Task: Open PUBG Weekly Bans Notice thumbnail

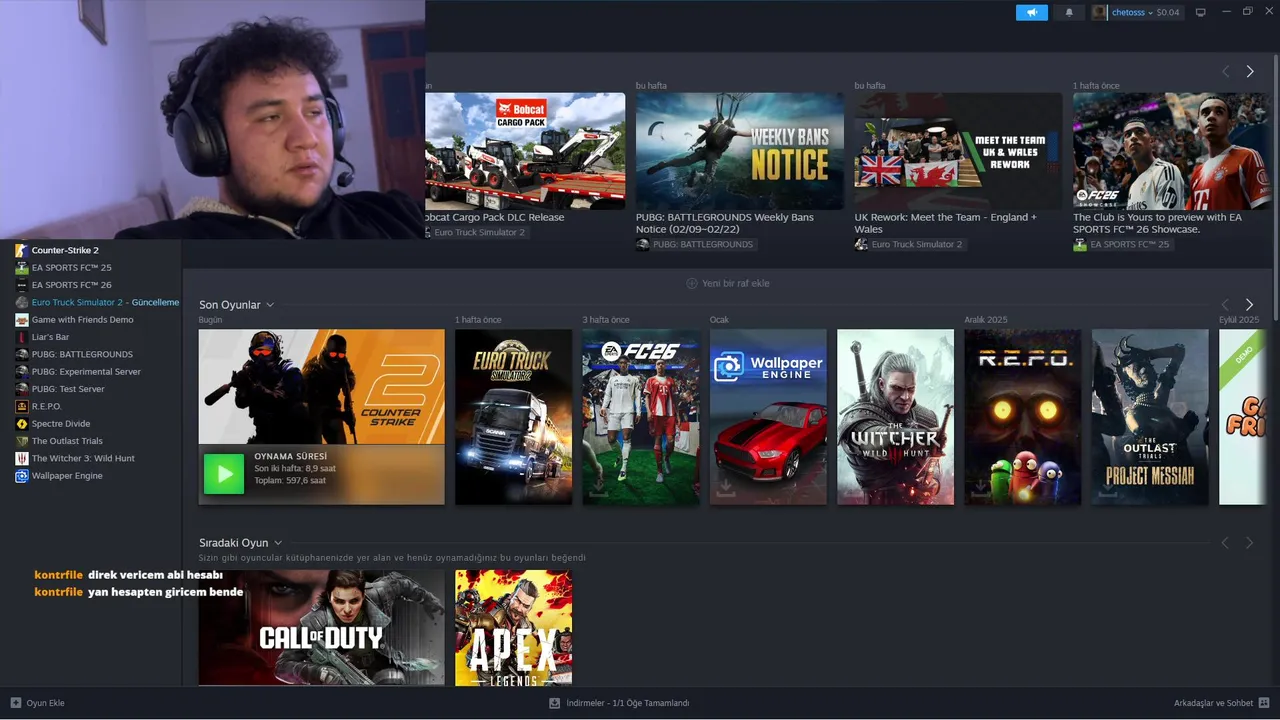Action: (x=739, y=151)
